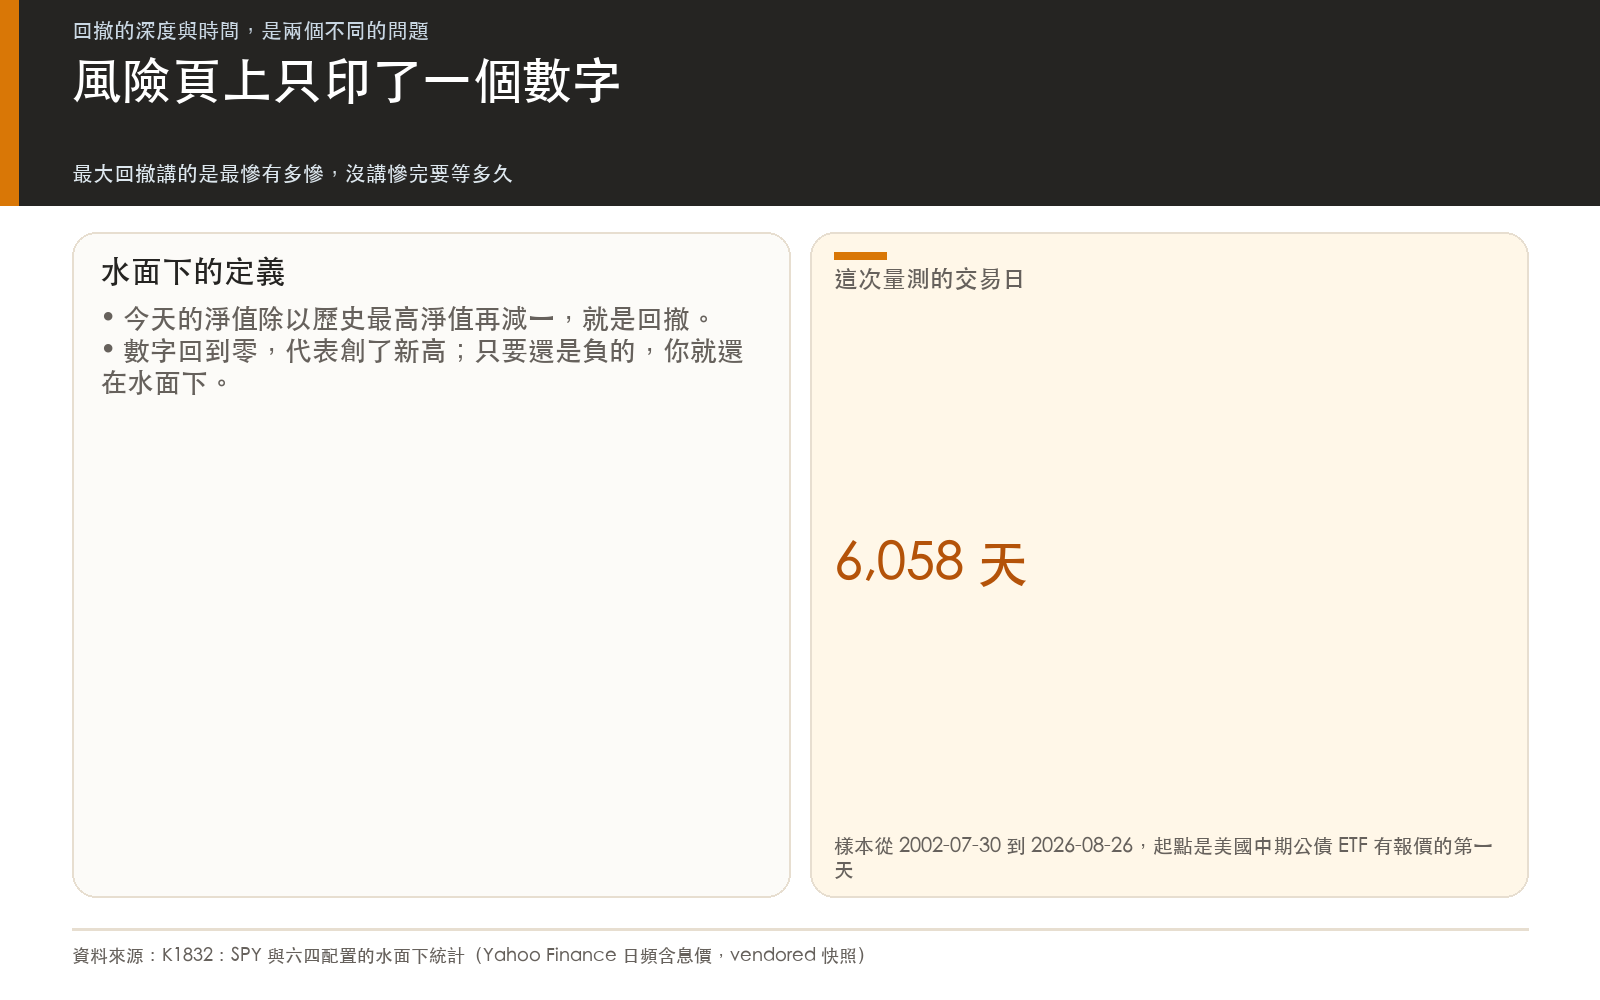This screenshot has width=1600, height=1000.
Task: Click the slide title 風險頁上只印了一個數字
Action: [346, 81]
